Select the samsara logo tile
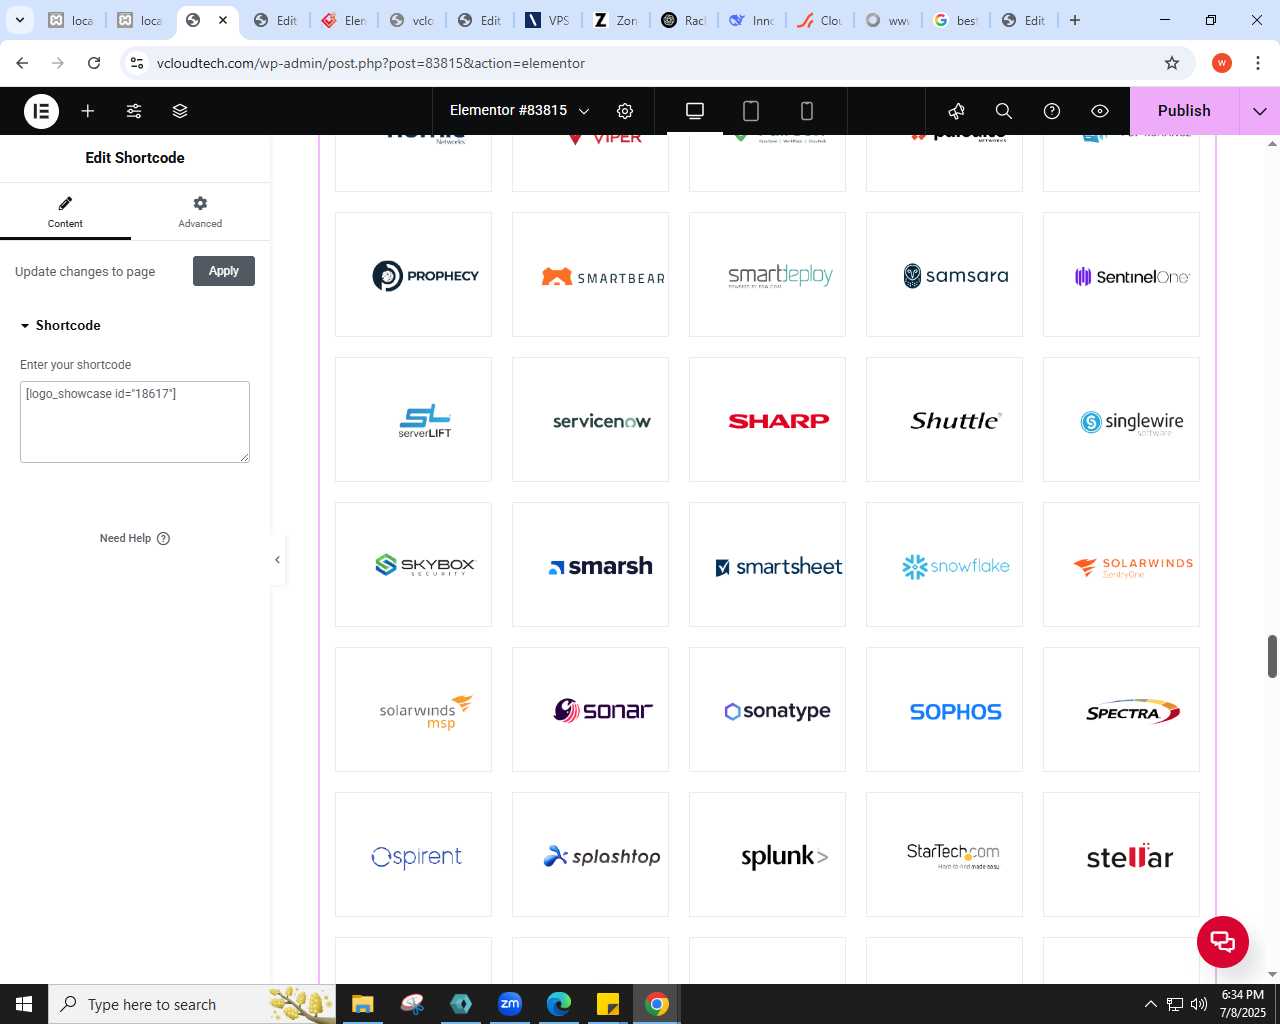Viewport: 1280px width, 1024px height. pos(944,274)
